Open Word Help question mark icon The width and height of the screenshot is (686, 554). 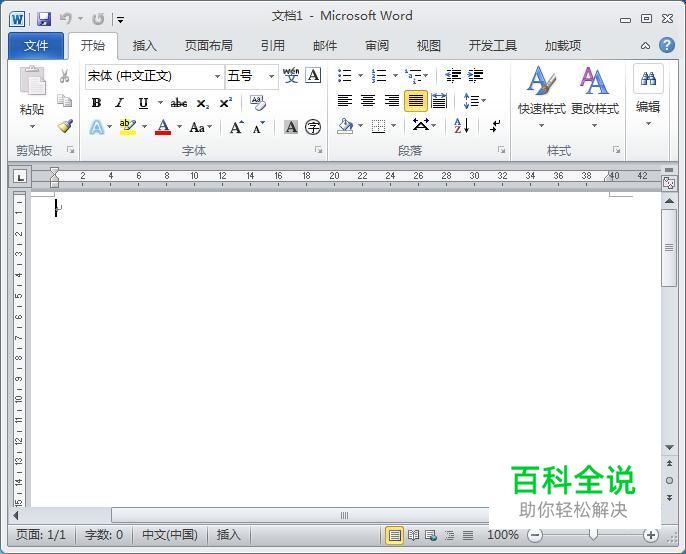pyautogui.click(x=666, y=45)
